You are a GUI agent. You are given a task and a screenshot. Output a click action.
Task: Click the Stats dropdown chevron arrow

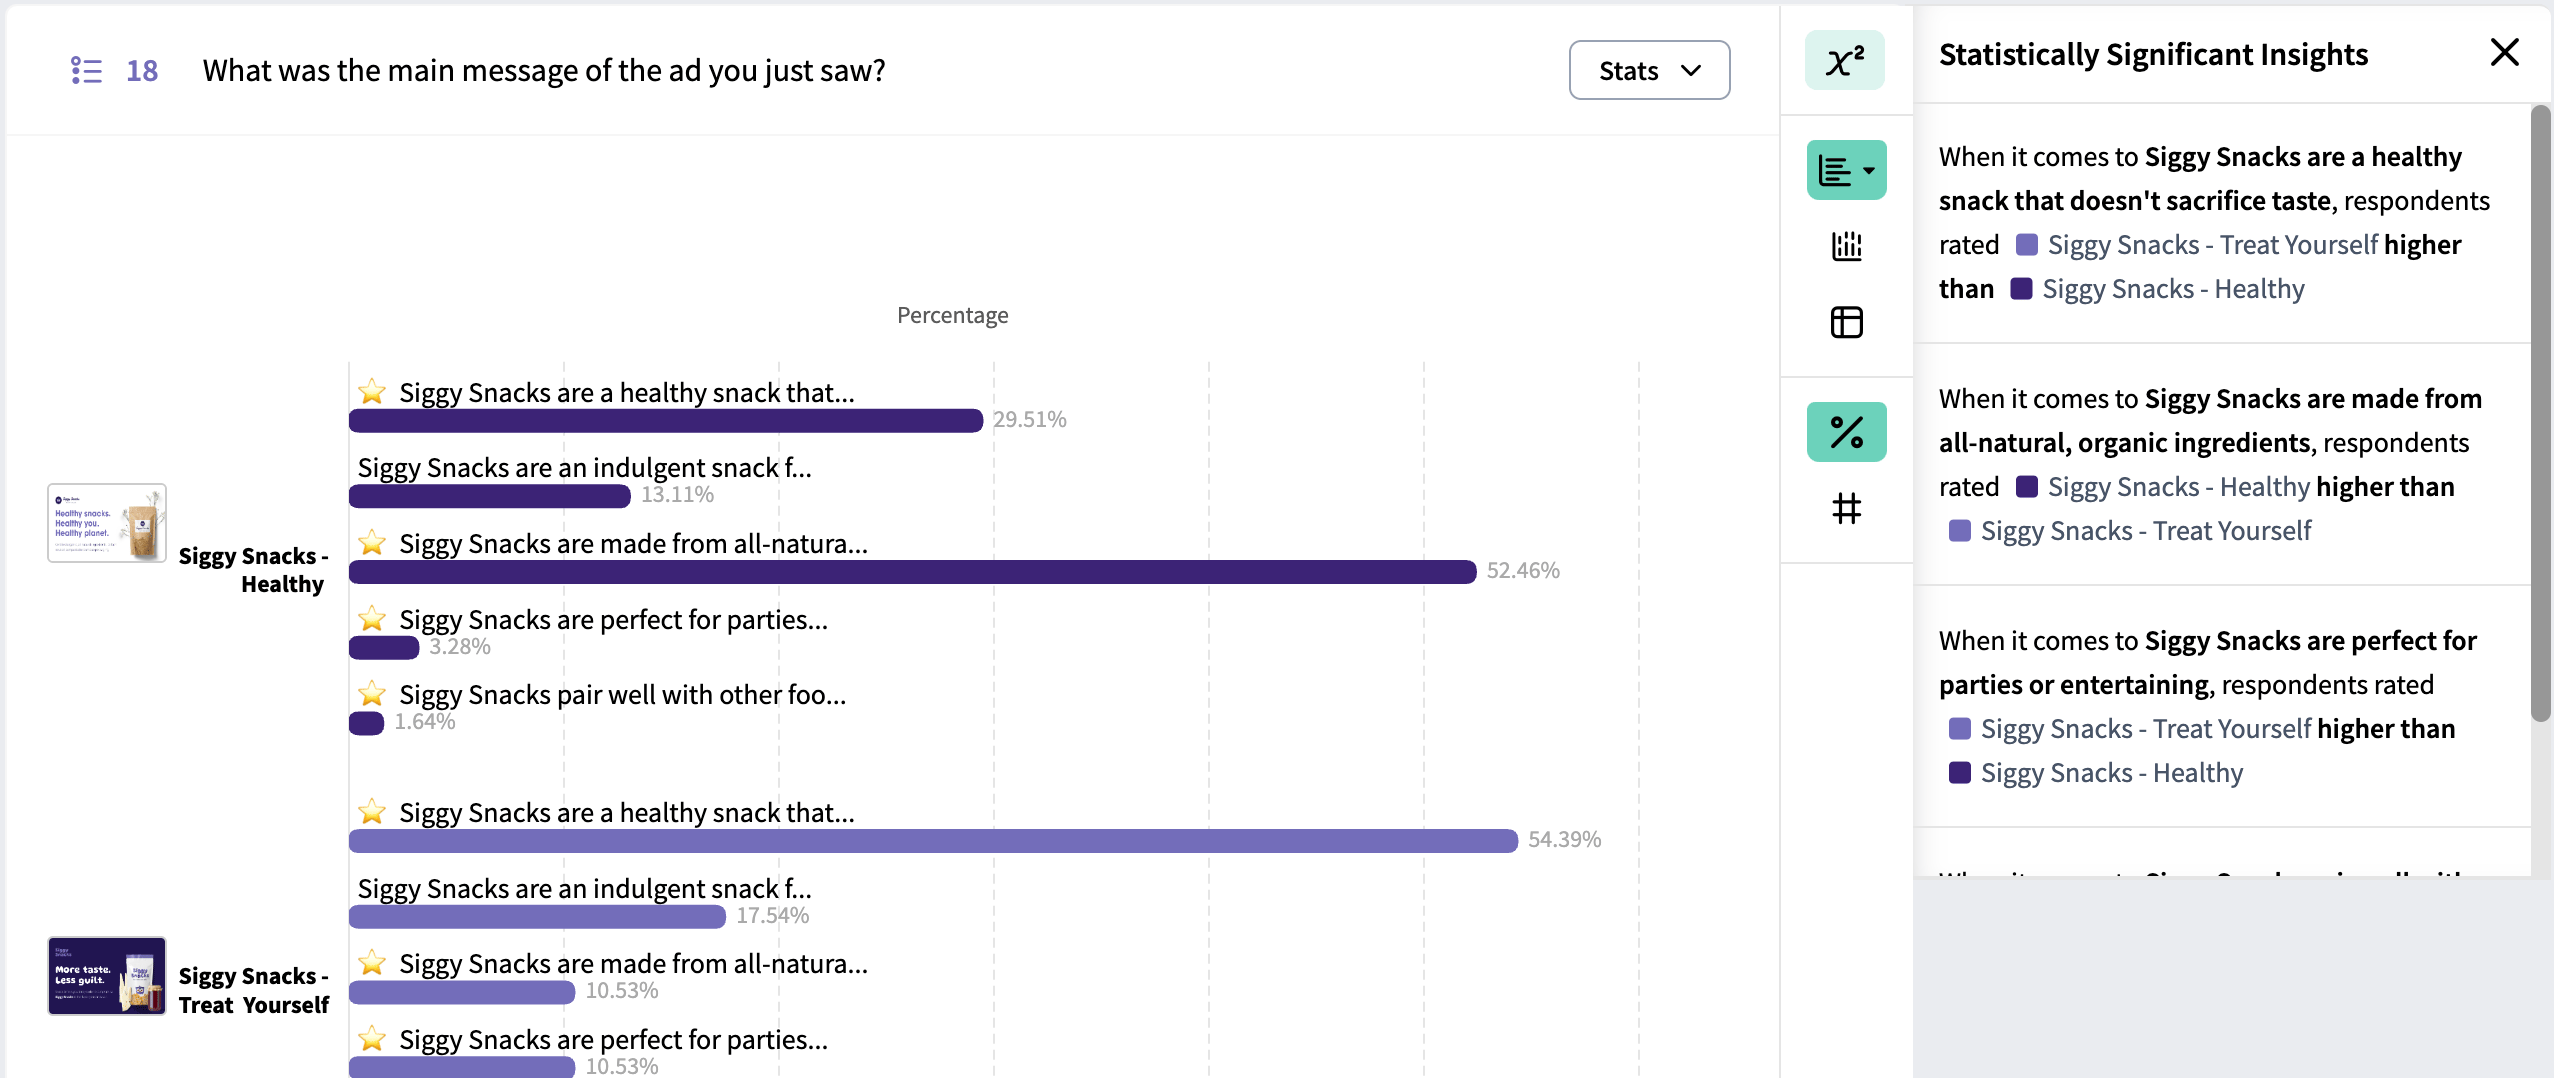(1691, 70)
